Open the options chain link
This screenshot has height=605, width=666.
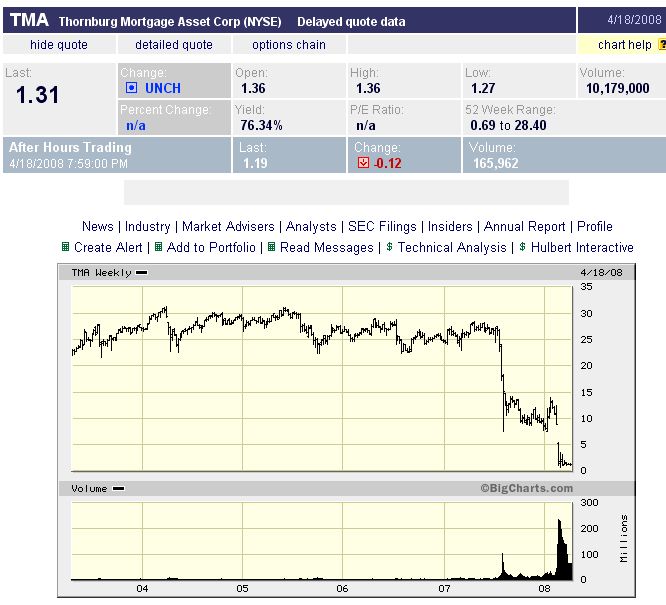tap(289, 45)
